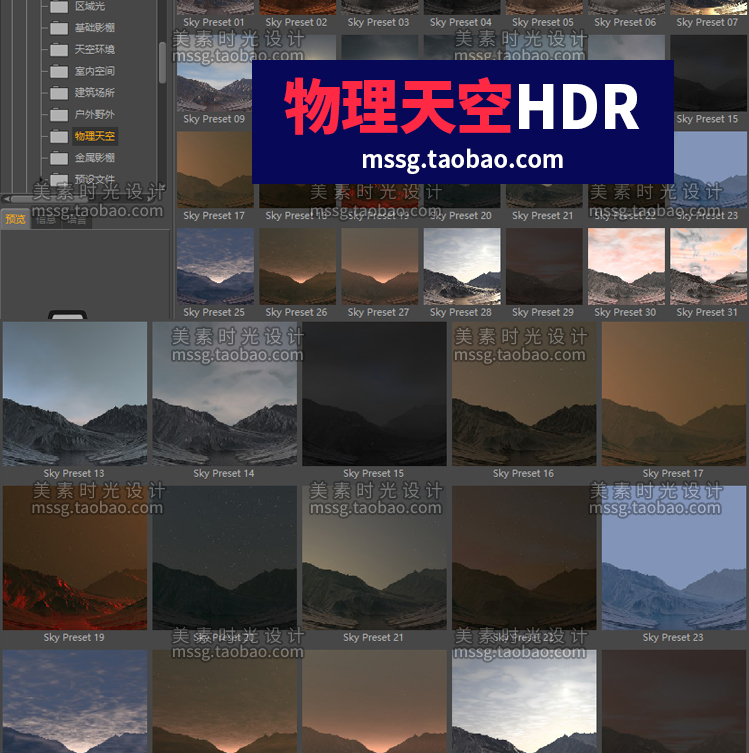Click the 基础影棚 folder icon
Screen dimensions: 749x753
coord(58,28)
